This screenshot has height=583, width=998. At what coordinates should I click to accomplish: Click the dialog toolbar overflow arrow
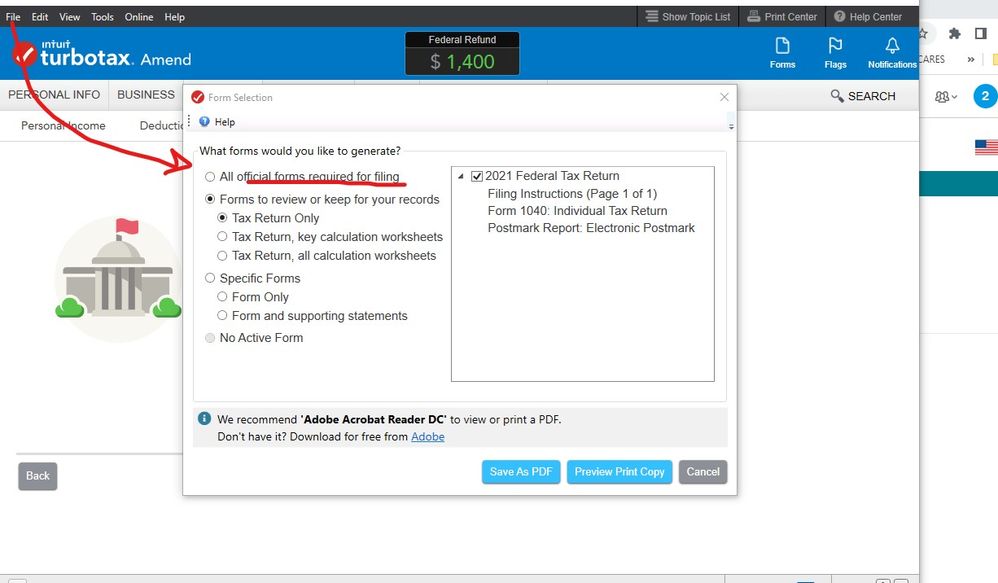coord(731,127)
